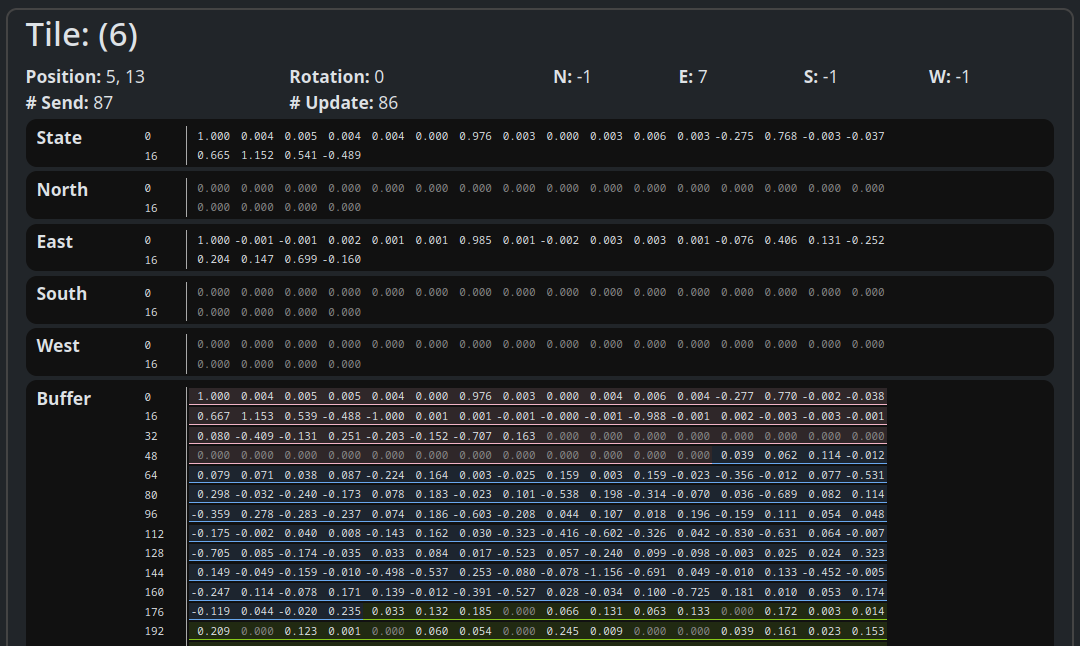
Task: Select the Position: 5, 13 field
Action: tap(85, 77)
